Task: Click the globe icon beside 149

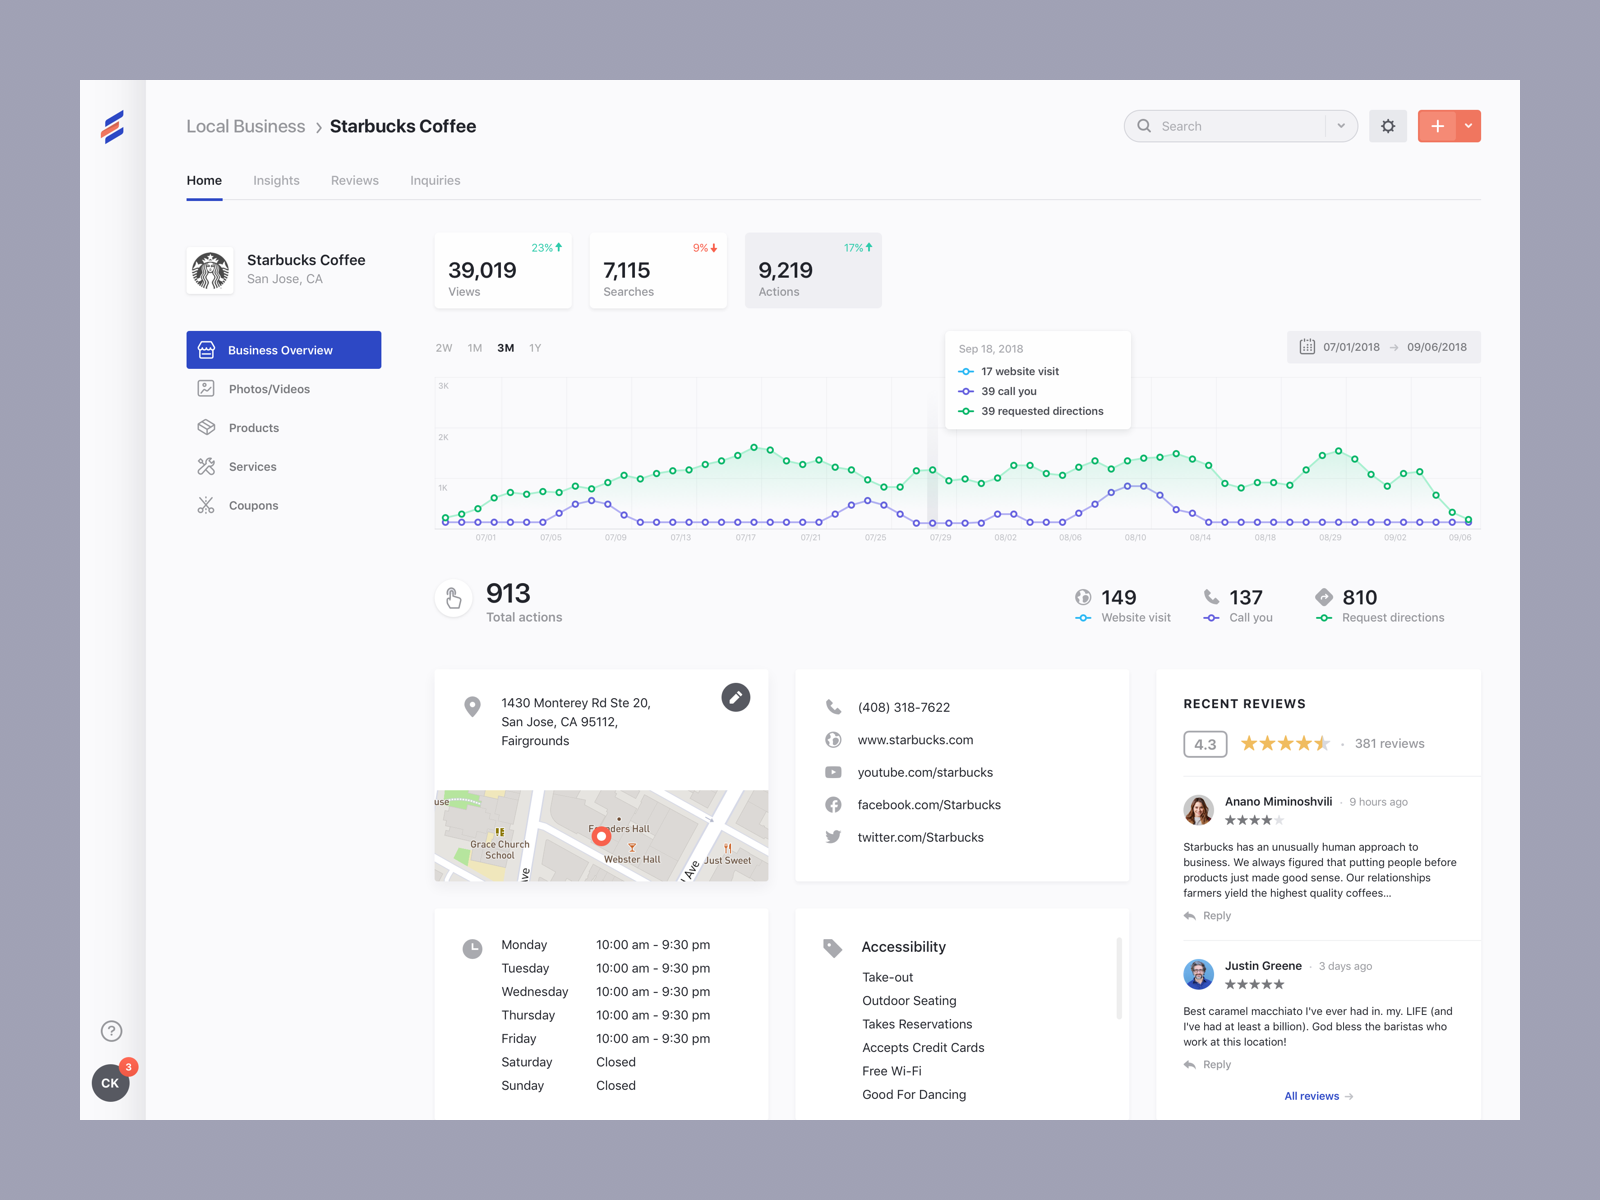Action: coord(1083,597)
